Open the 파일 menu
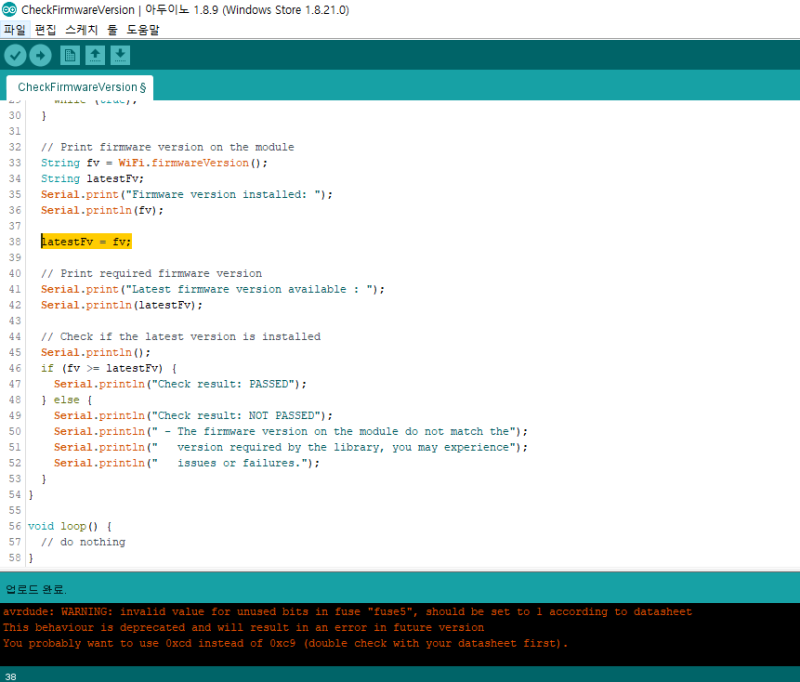Screen dimensions: 800x682 14,30
